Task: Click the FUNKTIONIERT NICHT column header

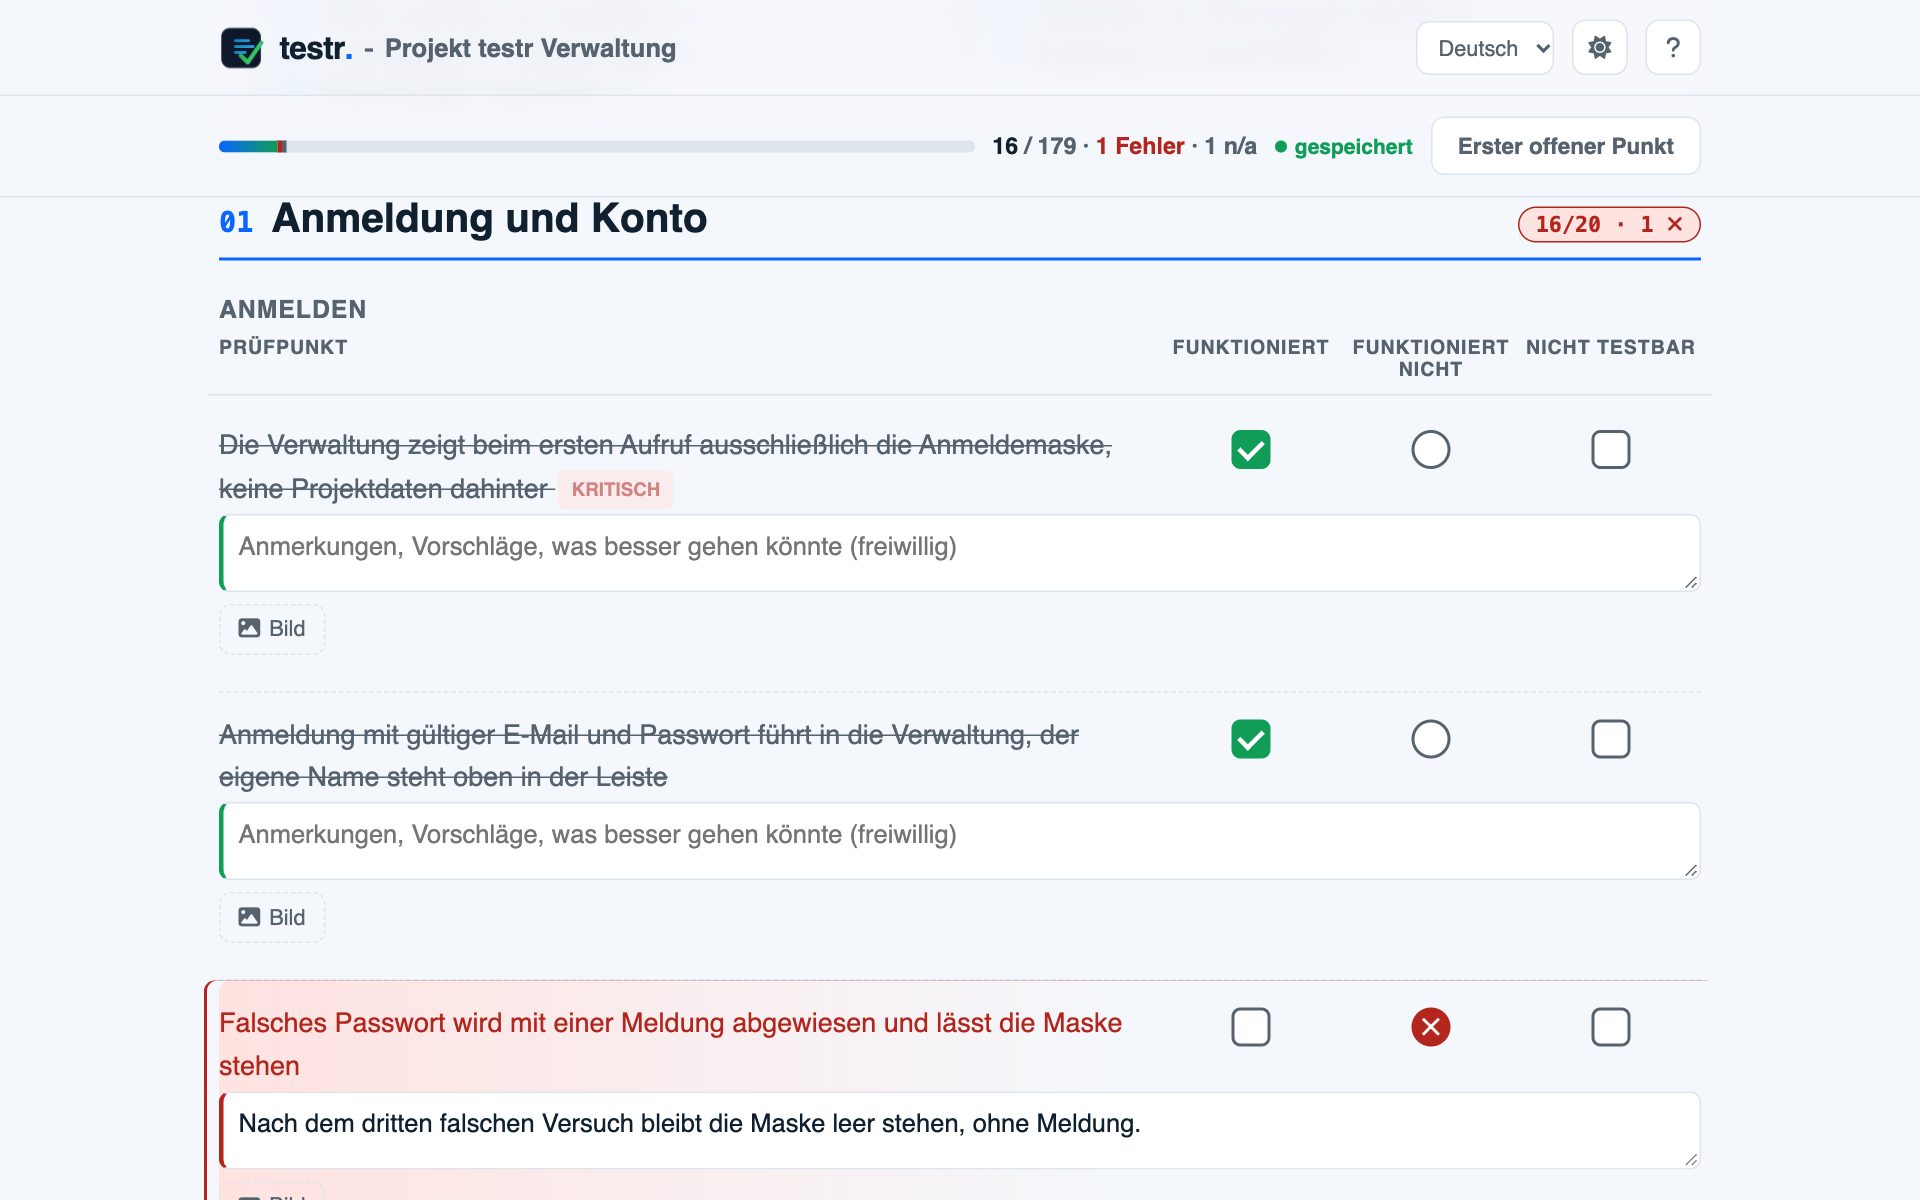Action: tap(1430, 358)
